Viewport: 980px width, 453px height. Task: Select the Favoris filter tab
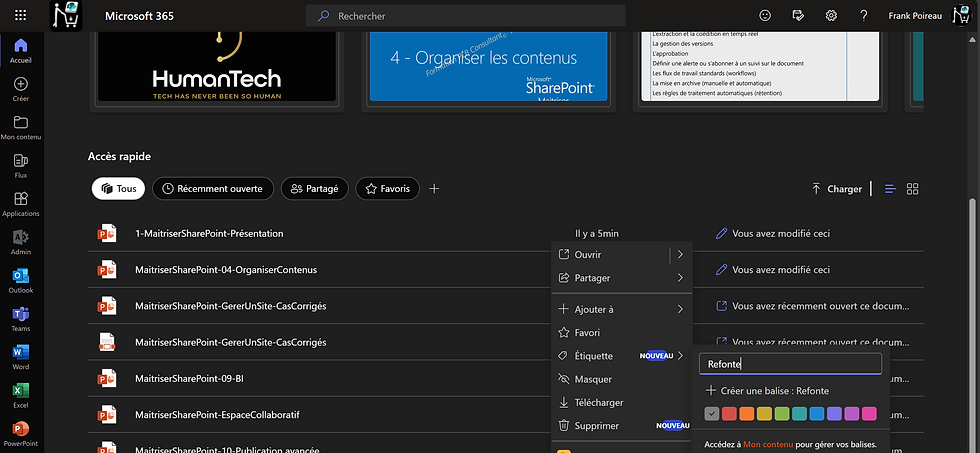[388, 189]
